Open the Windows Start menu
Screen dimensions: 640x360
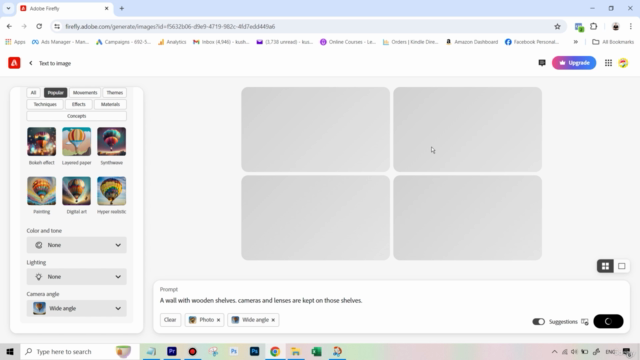coord(10,351)
